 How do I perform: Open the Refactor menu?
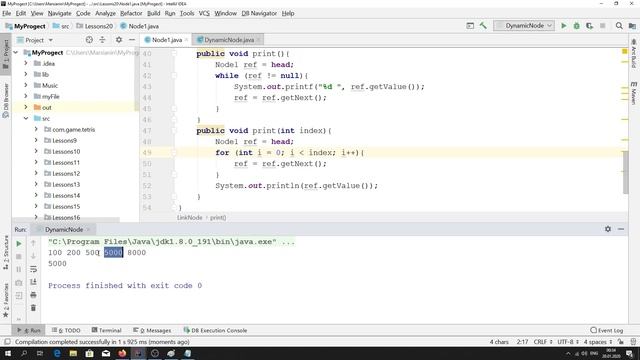tap(131, 13)
